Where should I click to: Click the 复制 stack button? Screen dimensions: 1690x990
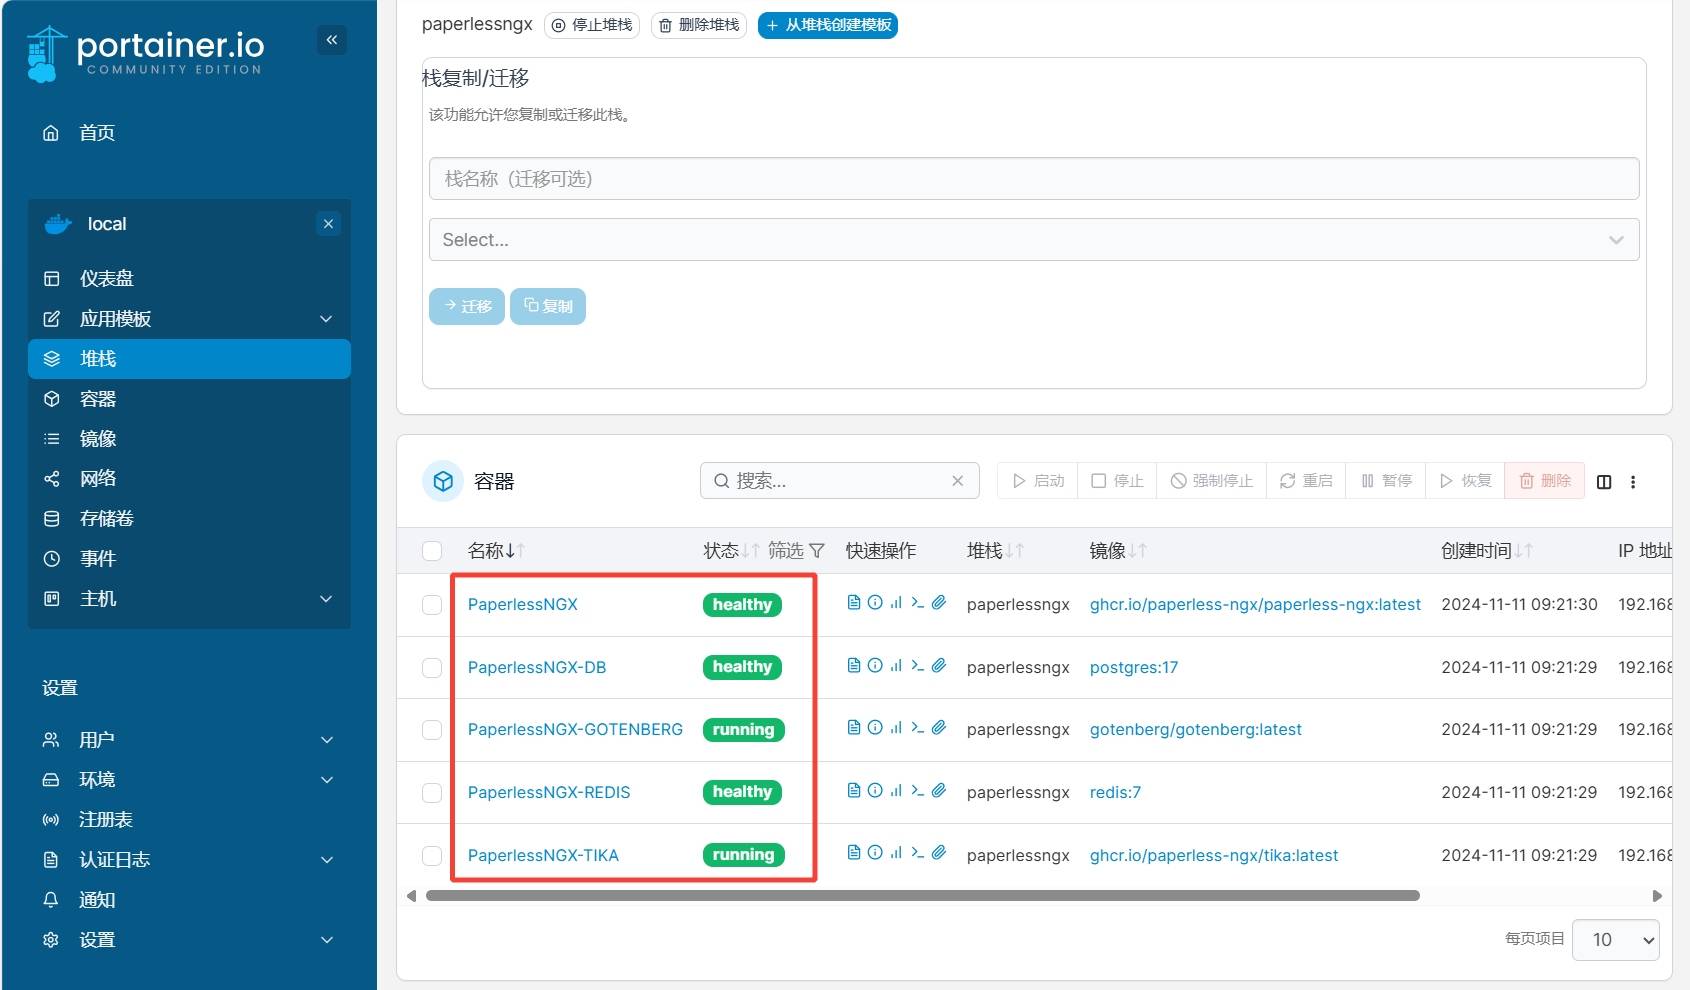click(x=548, y=306)
